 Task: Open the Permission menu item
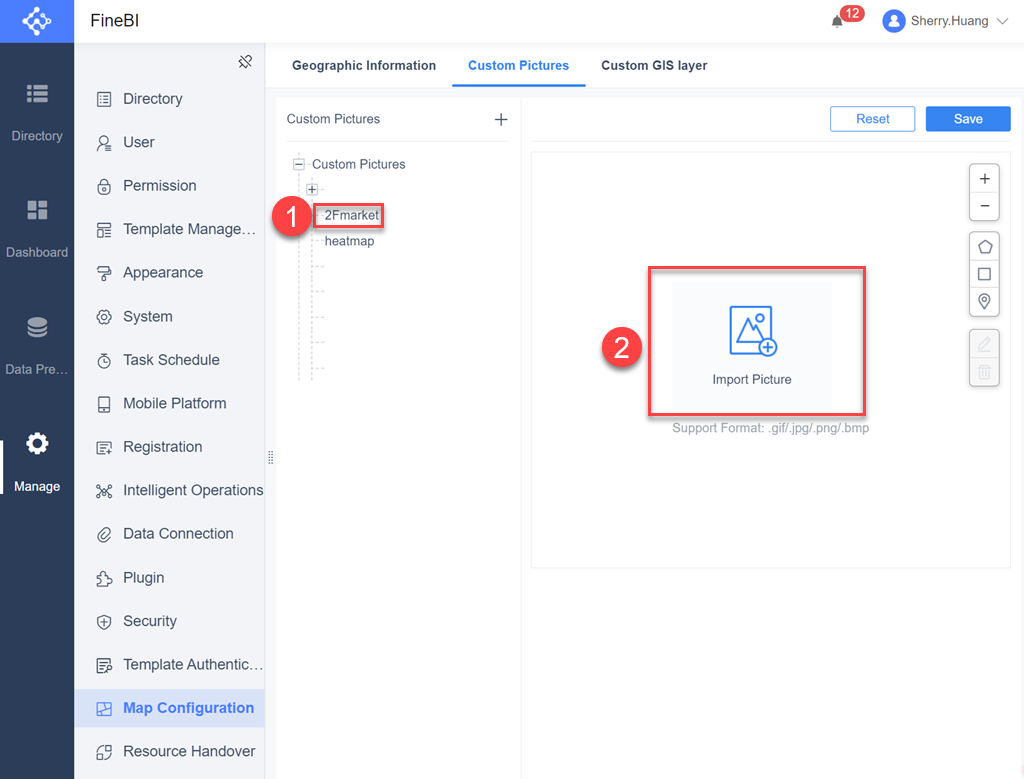coord(170,185)
